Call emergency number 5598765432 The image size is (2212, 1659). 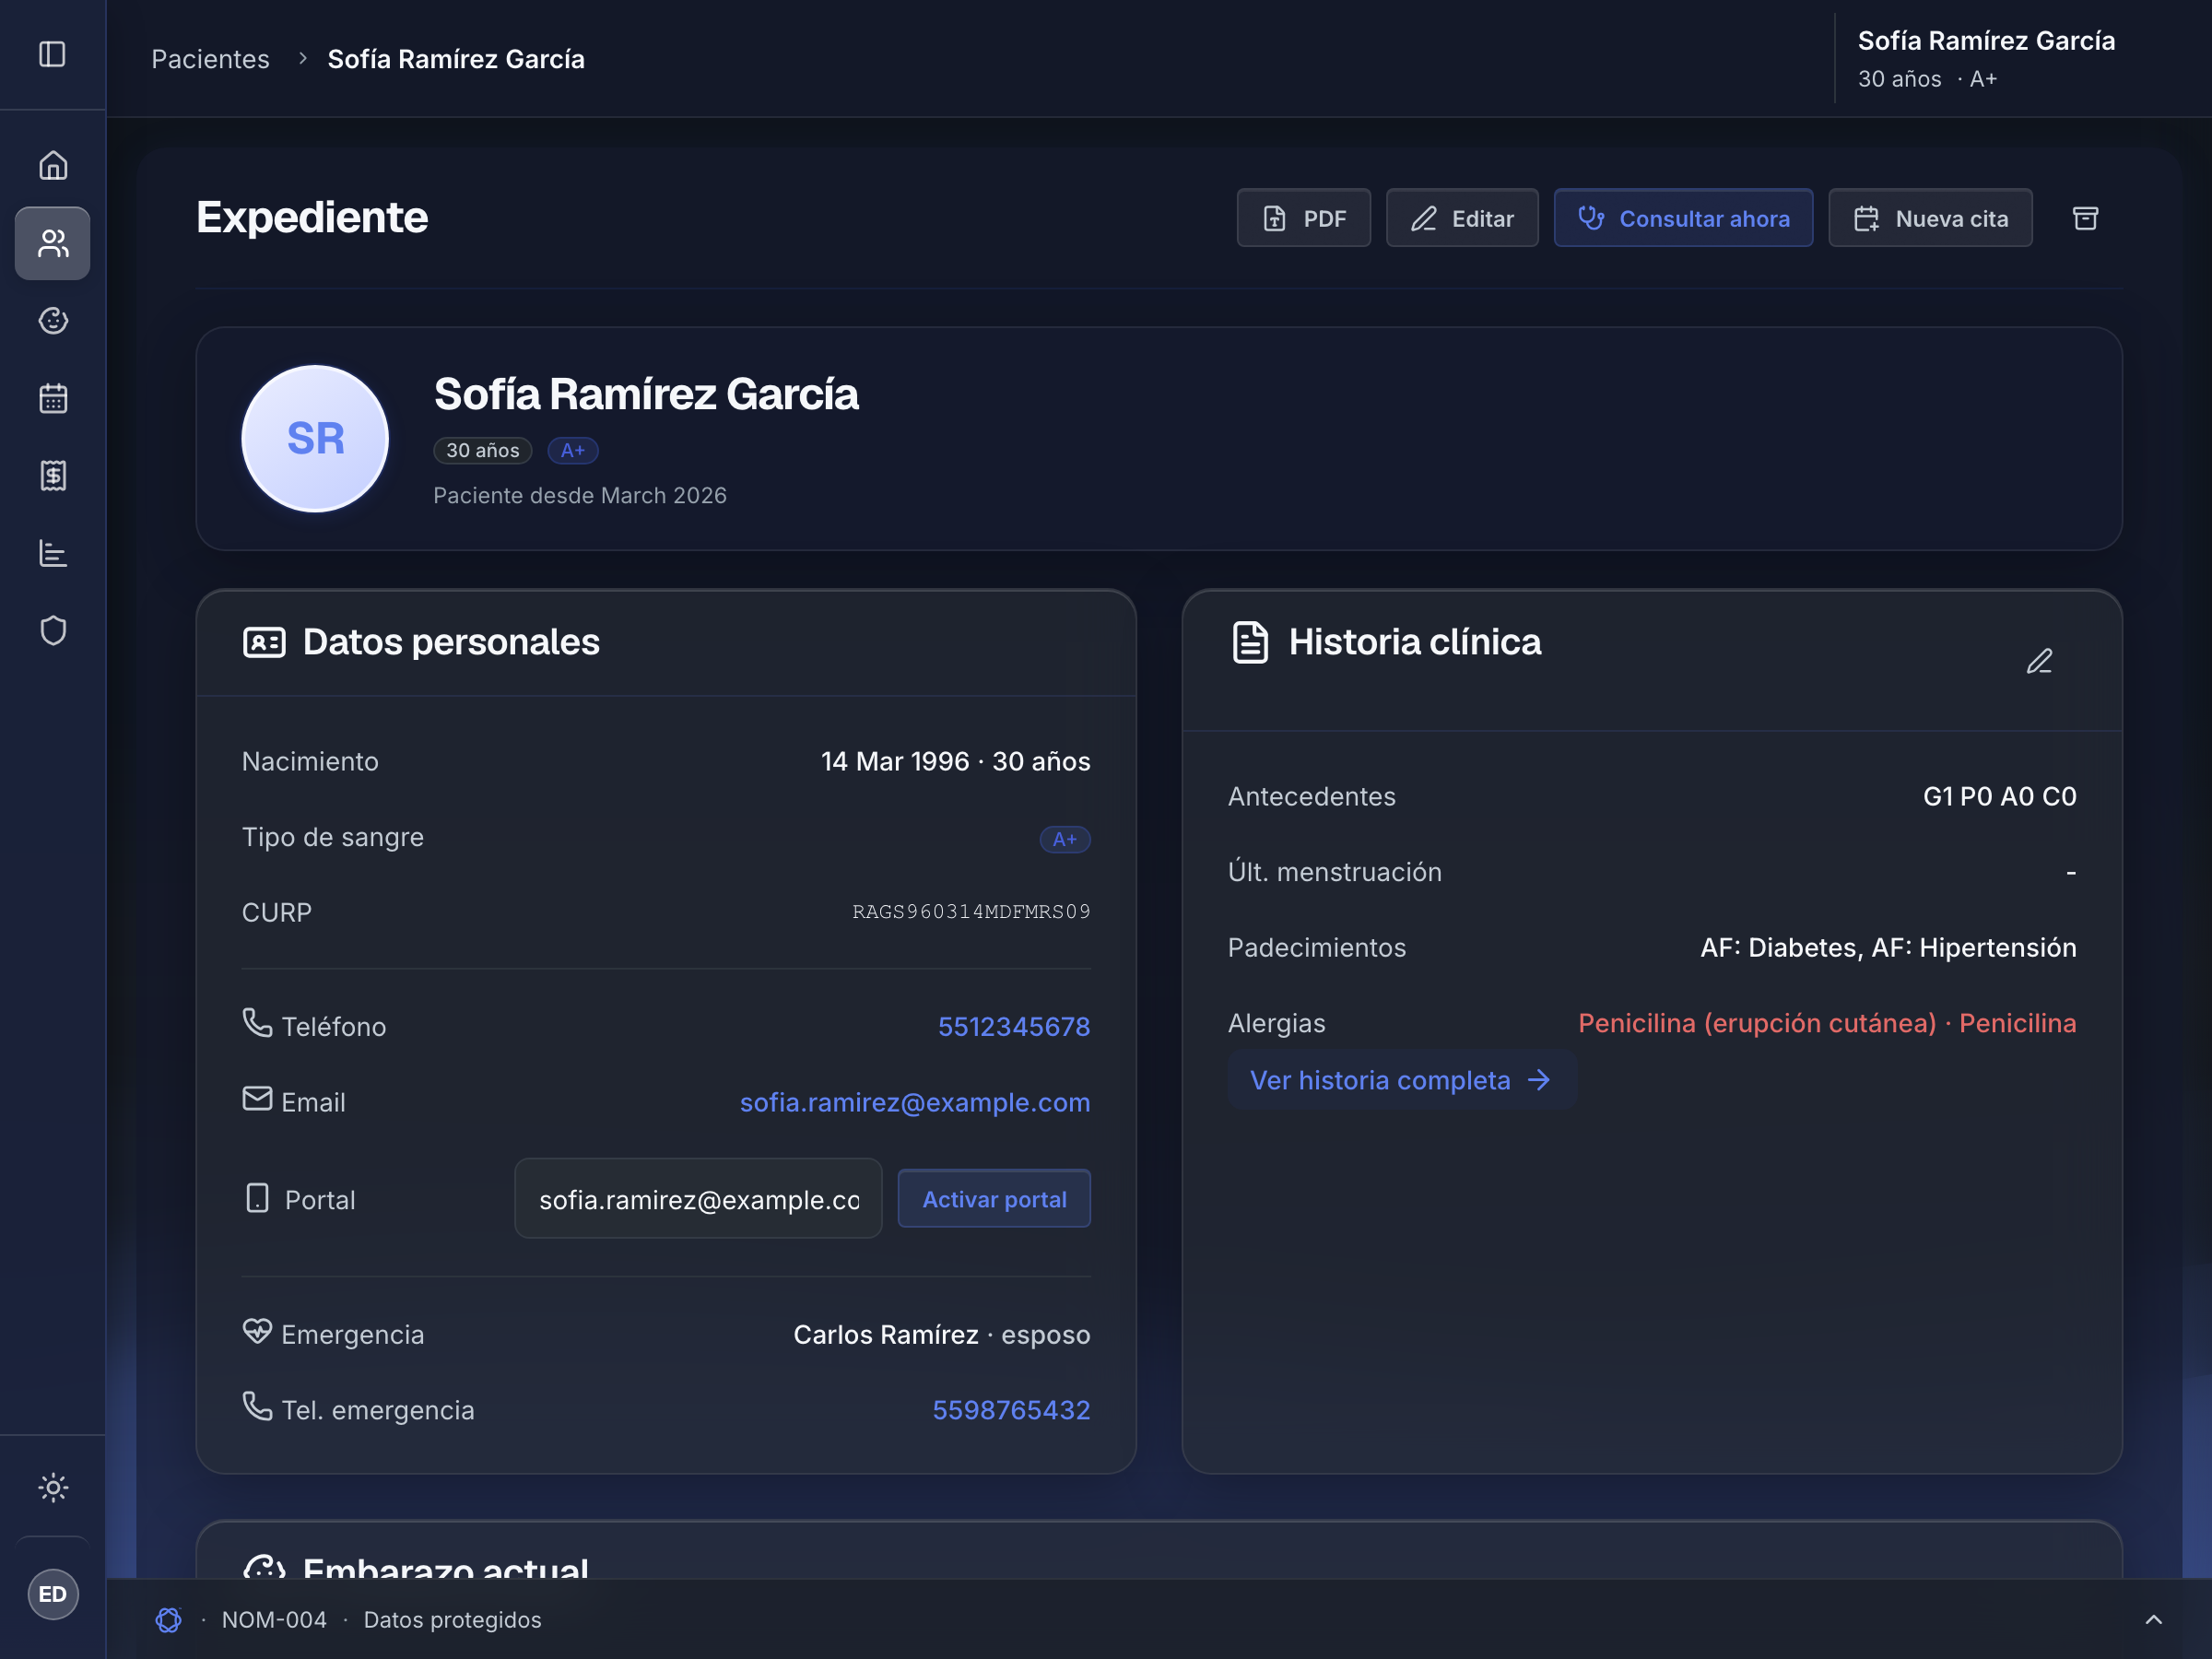tap(1011, 1409)
